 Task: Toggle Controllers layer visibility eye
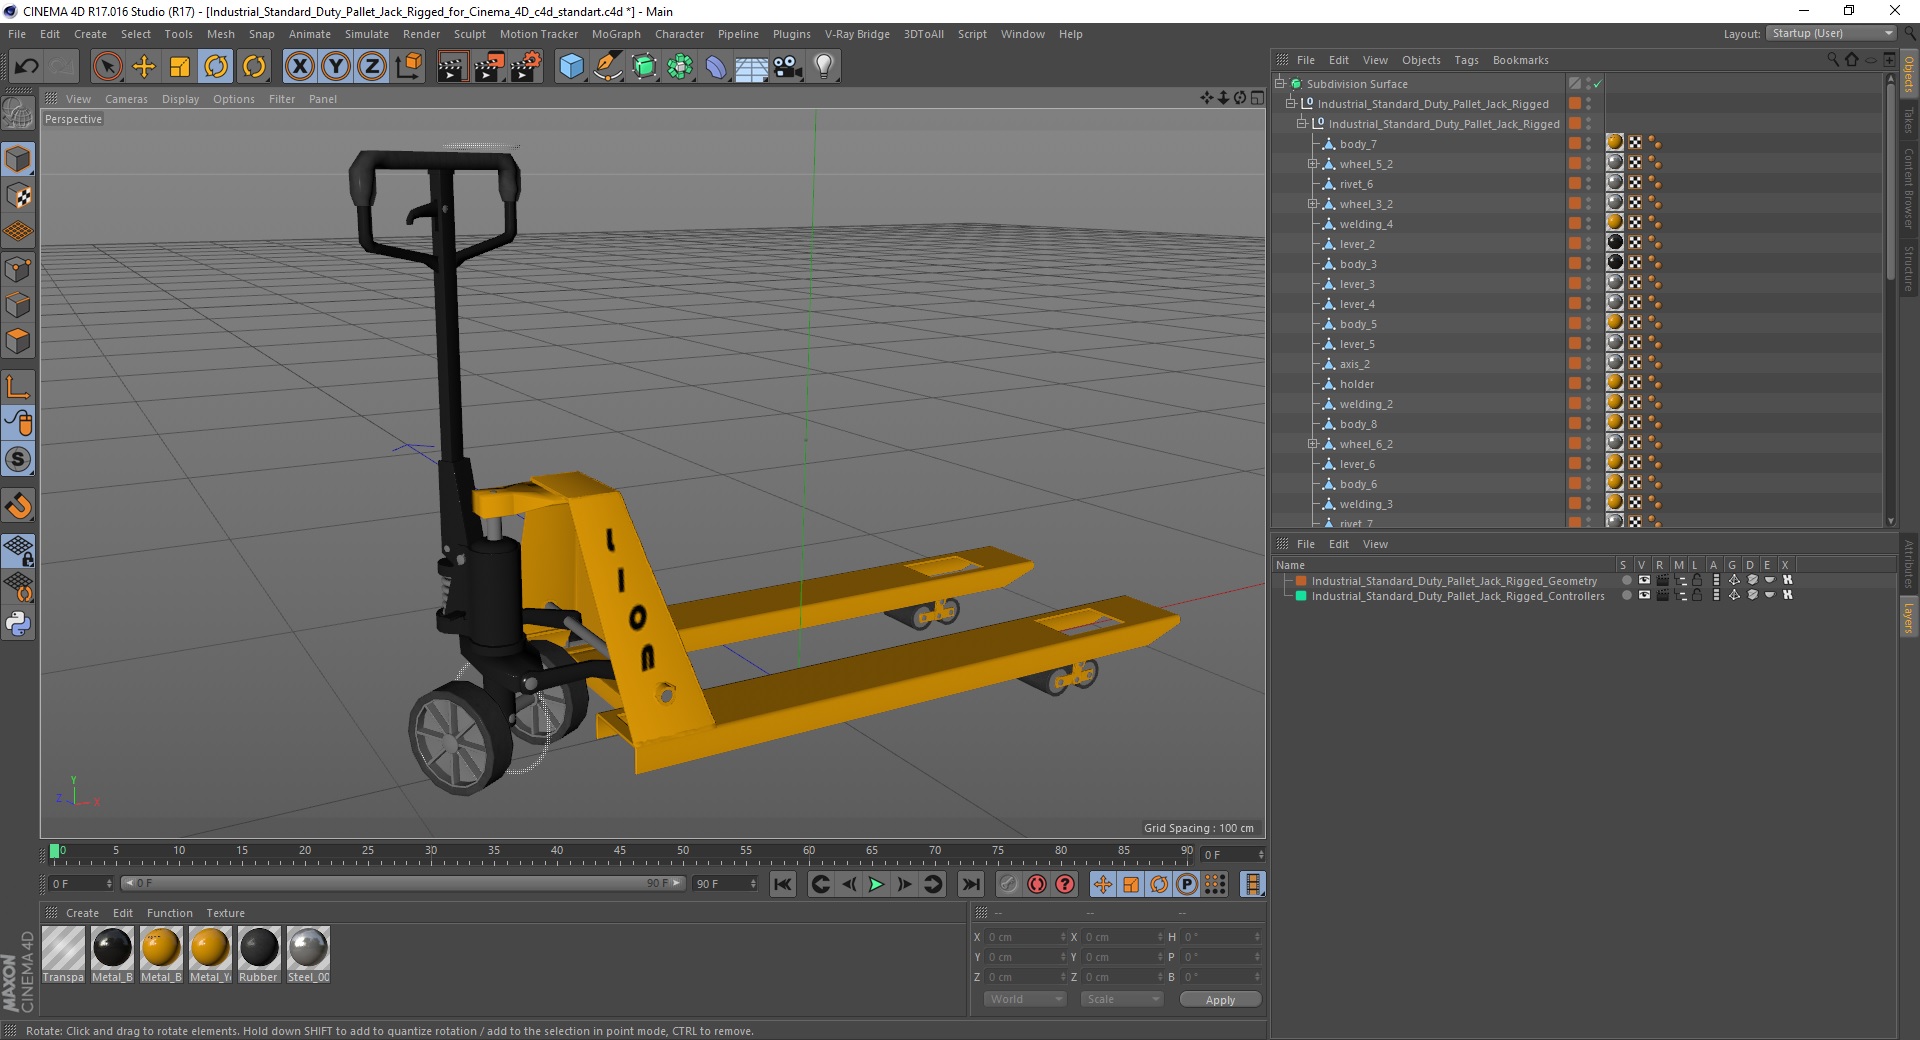coord(1644,595)
